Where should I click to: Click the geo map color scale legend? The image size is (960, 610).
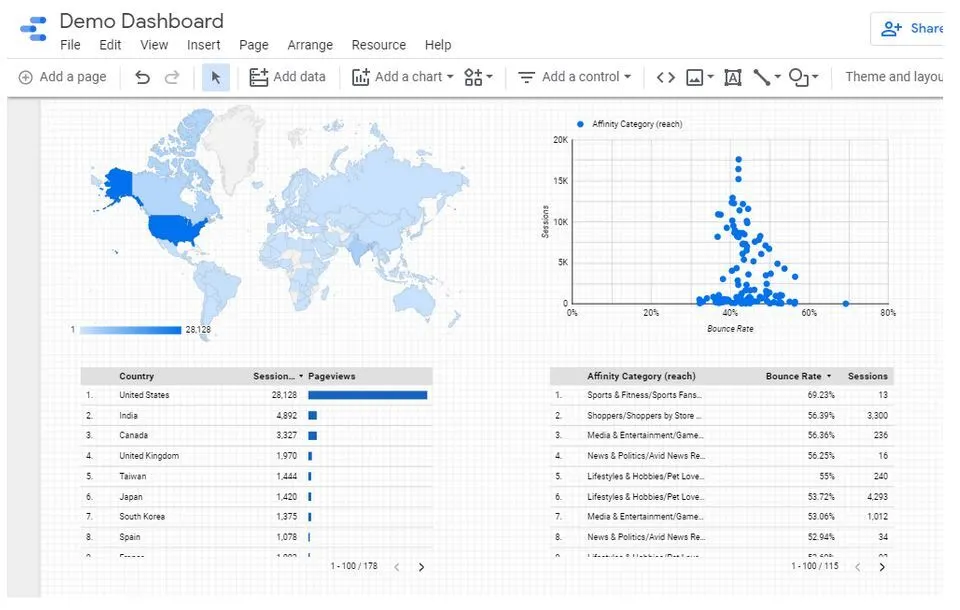click(130, 330)
